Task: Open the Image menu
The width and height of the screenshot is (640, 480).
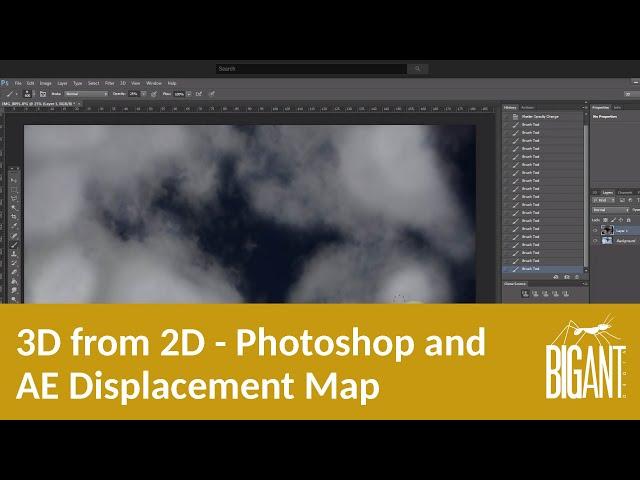Action: coord(45,83)
